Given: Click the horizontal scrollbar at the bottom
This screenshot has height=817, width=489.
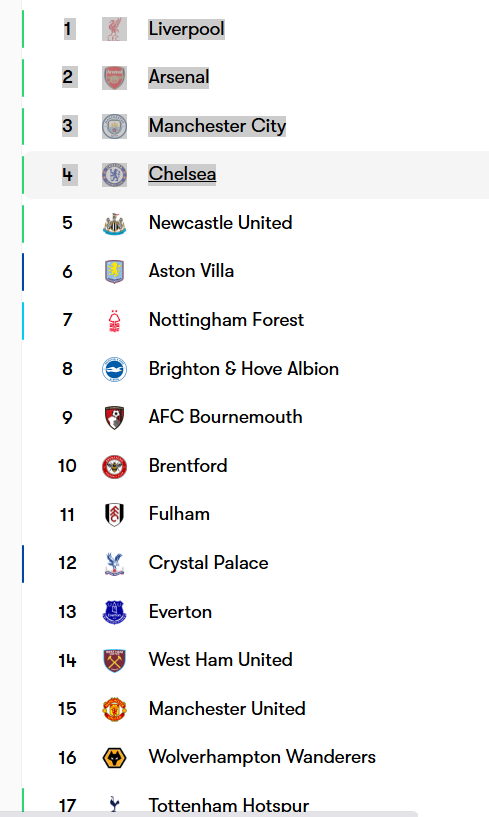Looking at the screenshot, I should click(x=209, y=814).
